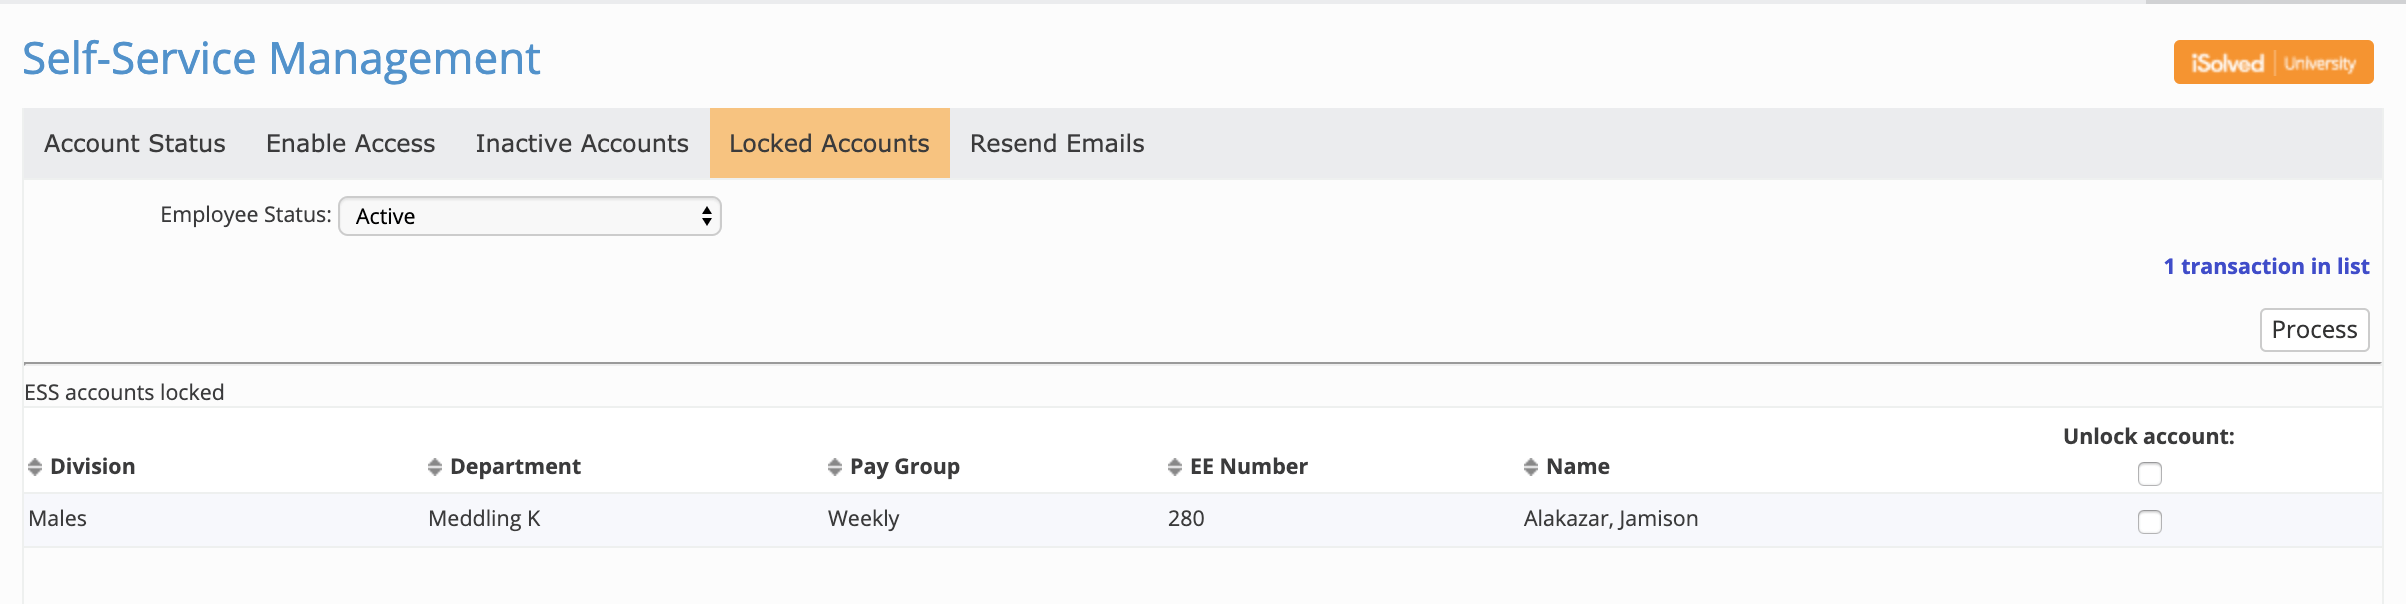This screenshot has width=2406, height=604.
Task: Check the Unlock account header checkbox
Action: (x=2149, y=474)
